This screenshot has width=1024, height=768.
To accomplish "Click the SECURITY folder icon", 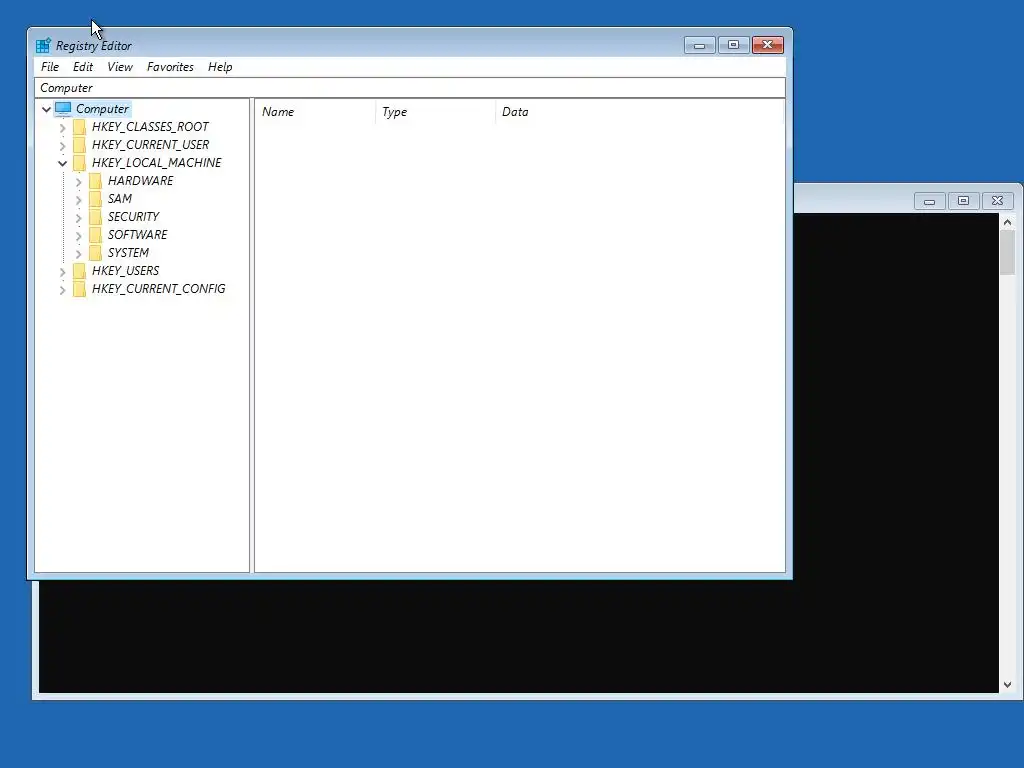I will (95, 216).
